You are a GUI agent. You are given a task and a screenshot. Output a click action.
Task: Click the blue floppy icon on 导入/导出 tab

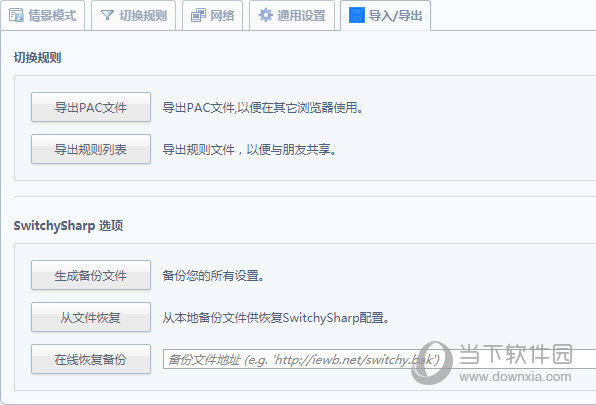(x=357, y=15)
